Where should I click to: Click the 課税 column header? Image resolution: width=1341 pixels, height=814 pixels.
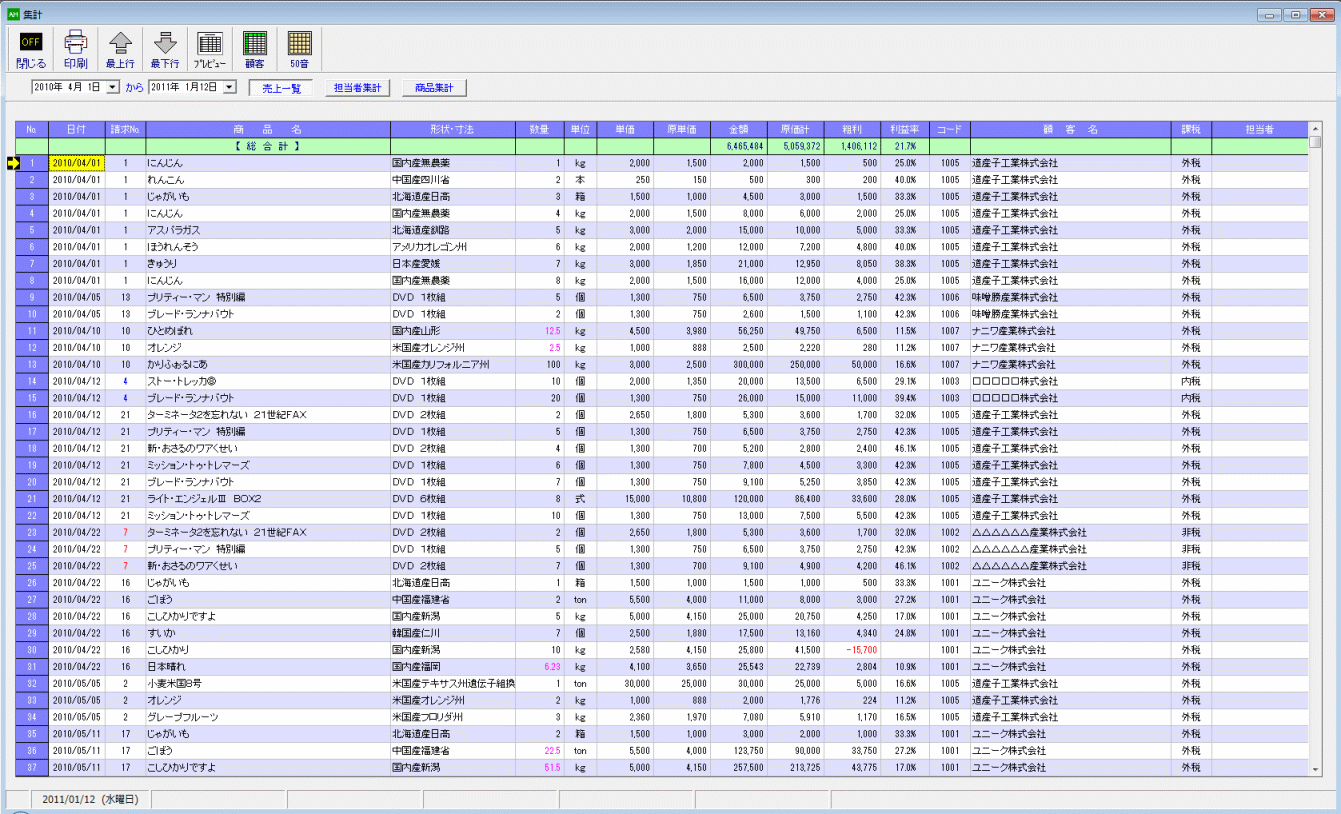coord(1191,129)
